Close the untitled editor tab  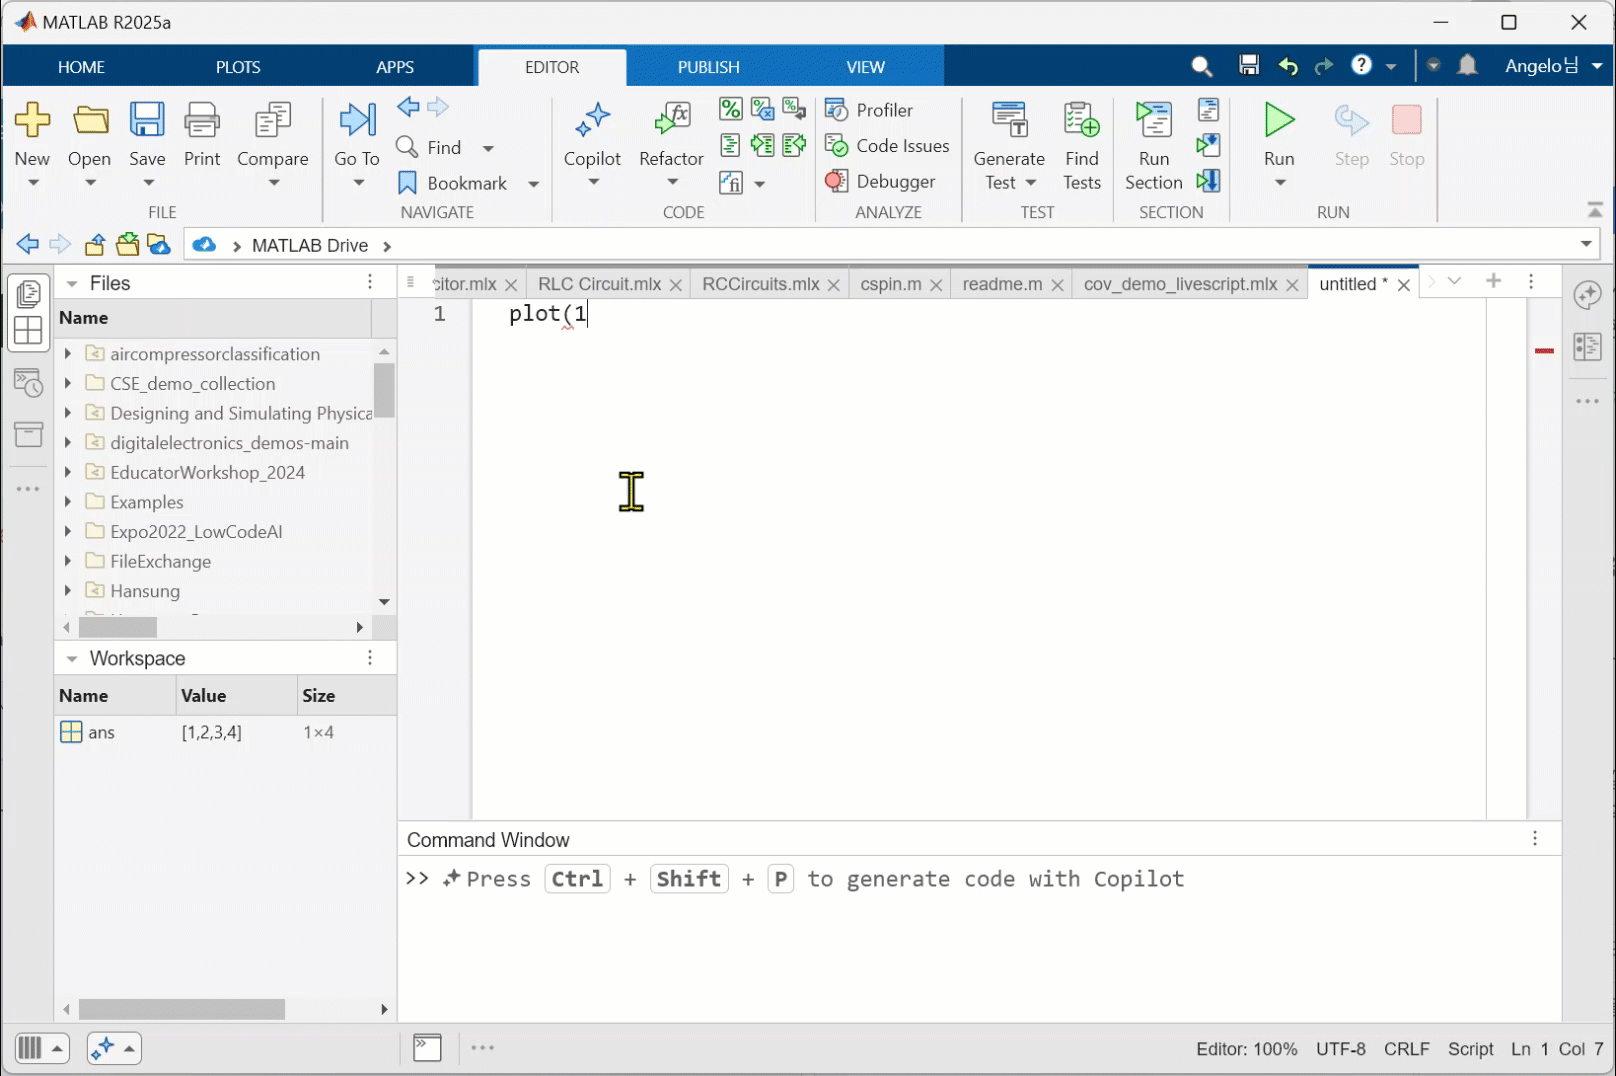[x=1404, y=285]
